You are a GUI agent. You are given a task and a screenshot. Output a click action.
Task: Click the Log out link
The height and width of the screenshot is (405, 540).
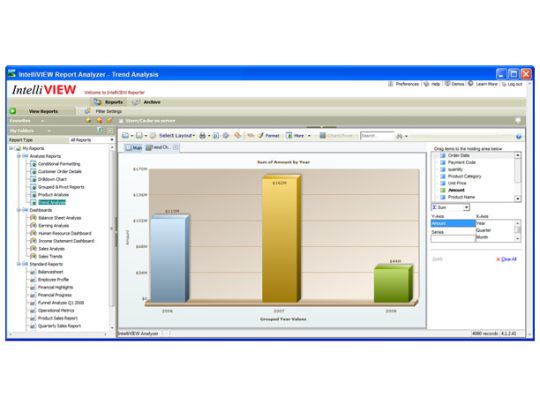click(x=515, y=84)
